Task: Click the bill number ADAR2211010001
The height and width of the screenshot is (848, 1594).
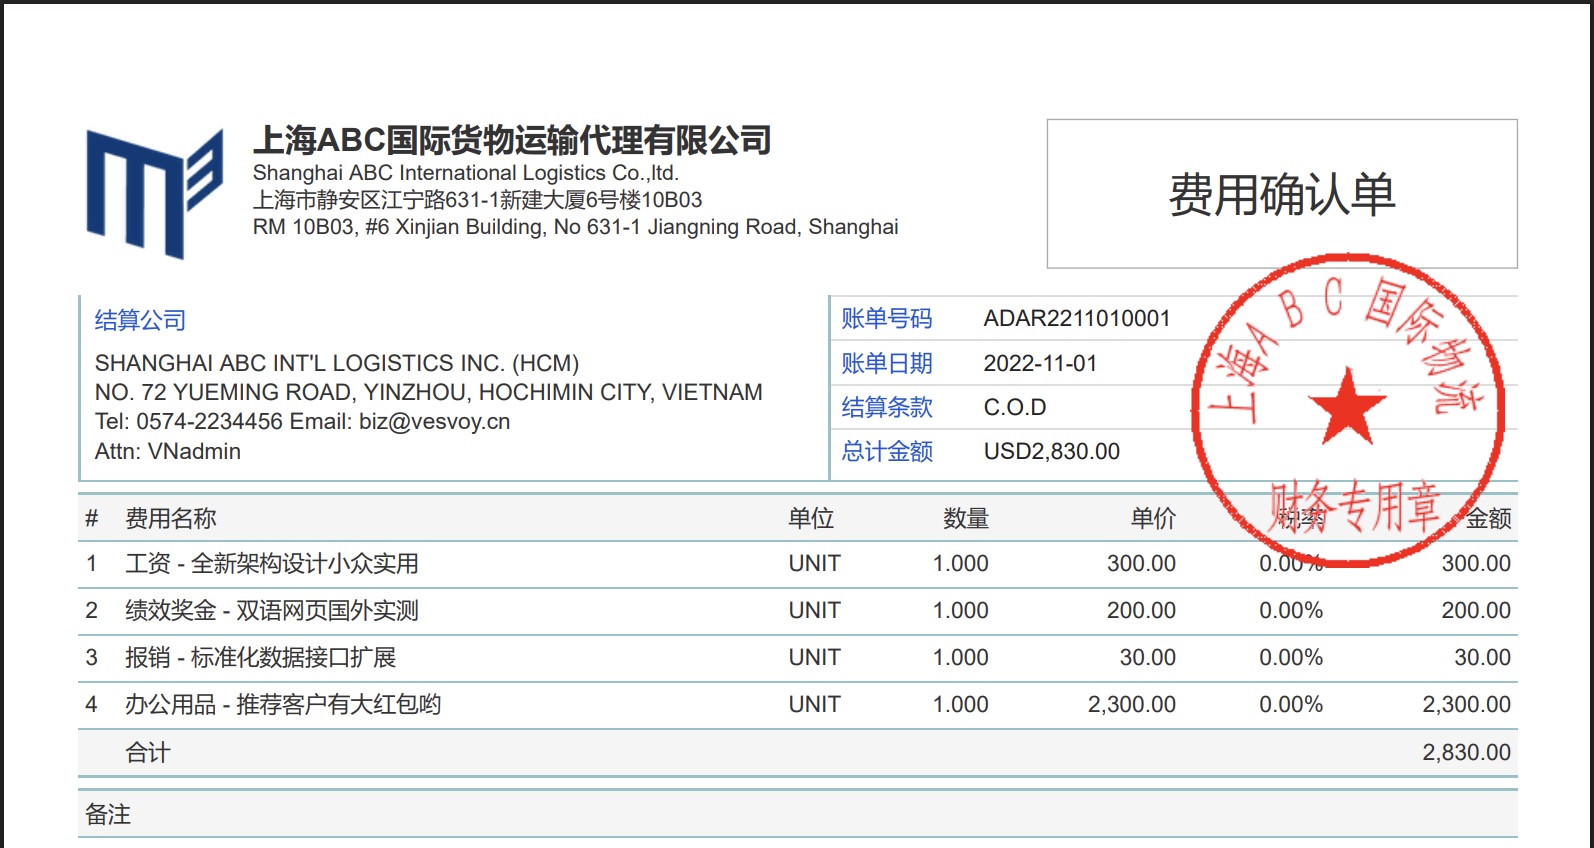Action: pos(1076,319)
